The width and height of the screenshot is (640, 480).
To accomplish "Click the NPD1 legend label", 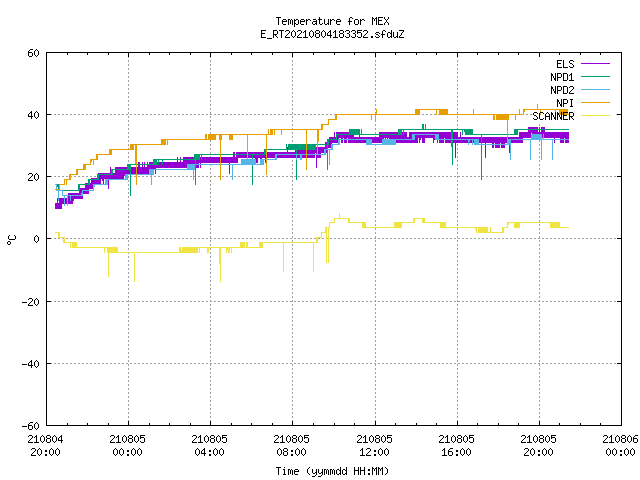I will (562, 77).
